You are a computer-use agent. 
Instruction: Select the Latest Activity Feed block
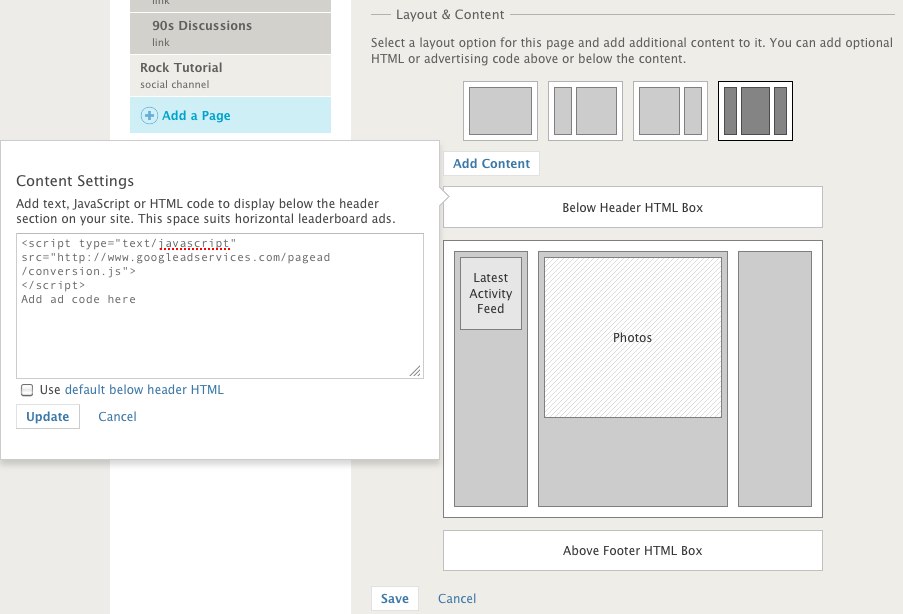[491, 293]
